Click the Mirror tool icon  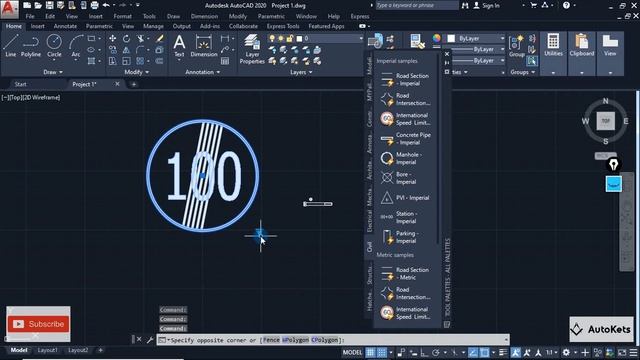coord(127,50)
